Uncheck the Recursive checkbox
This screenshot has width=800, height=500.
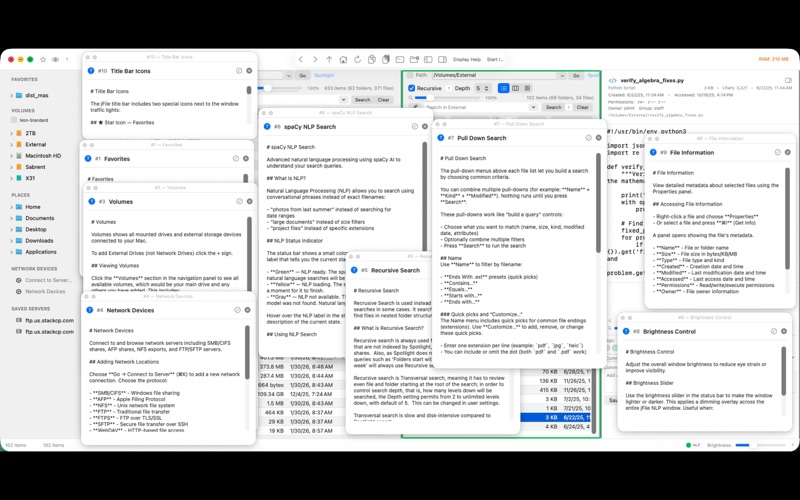[x=412, y=88]
